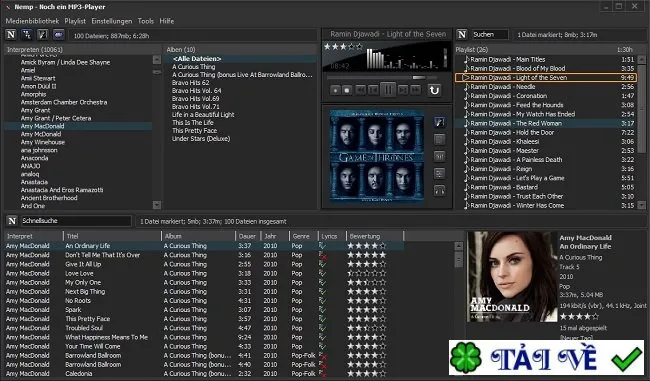Screen dimensions: 650x381
Task: Sort tracks by Bewertung column header
Action: [375, 236]
